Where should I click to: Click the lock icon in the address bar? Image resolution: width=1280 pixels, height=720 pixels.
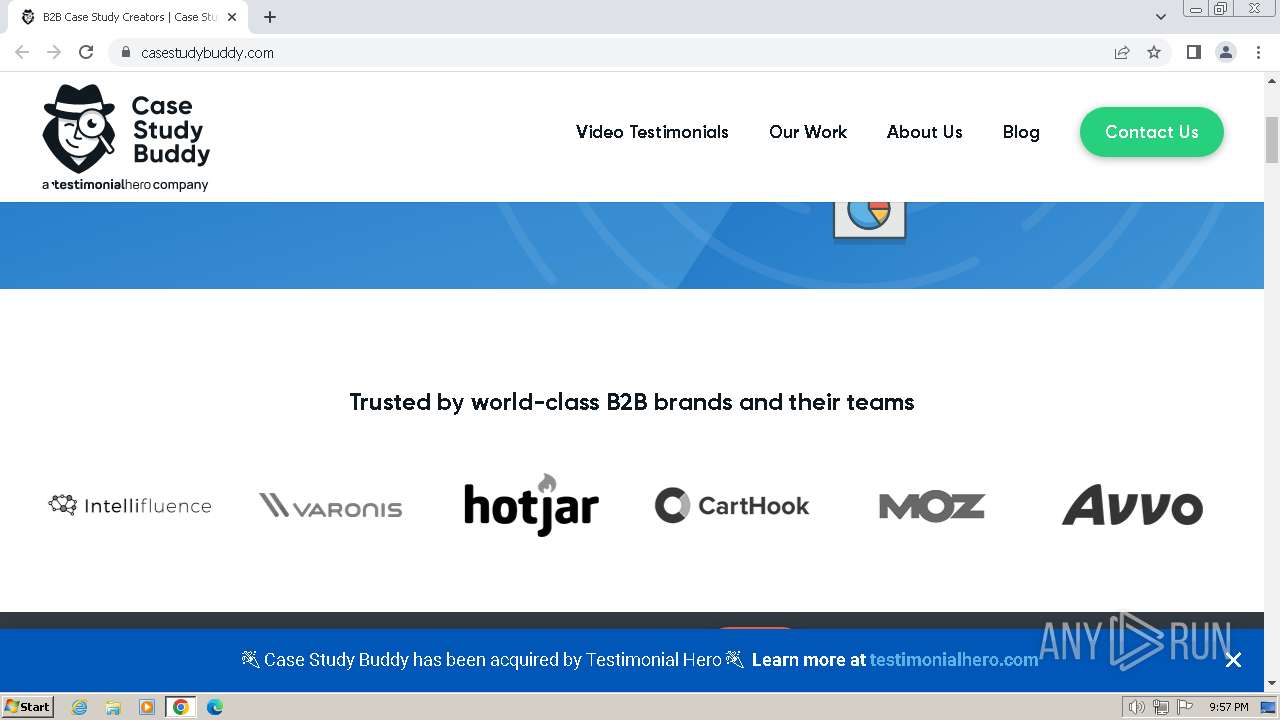[126, 52]
